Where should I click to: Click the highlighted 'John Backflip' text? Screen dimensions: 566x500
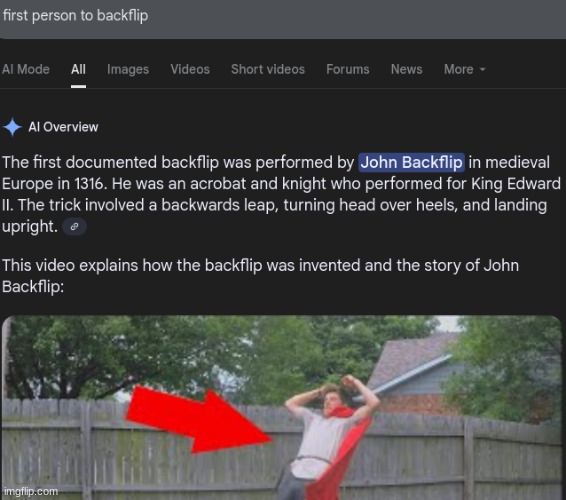tap(412, 162)
